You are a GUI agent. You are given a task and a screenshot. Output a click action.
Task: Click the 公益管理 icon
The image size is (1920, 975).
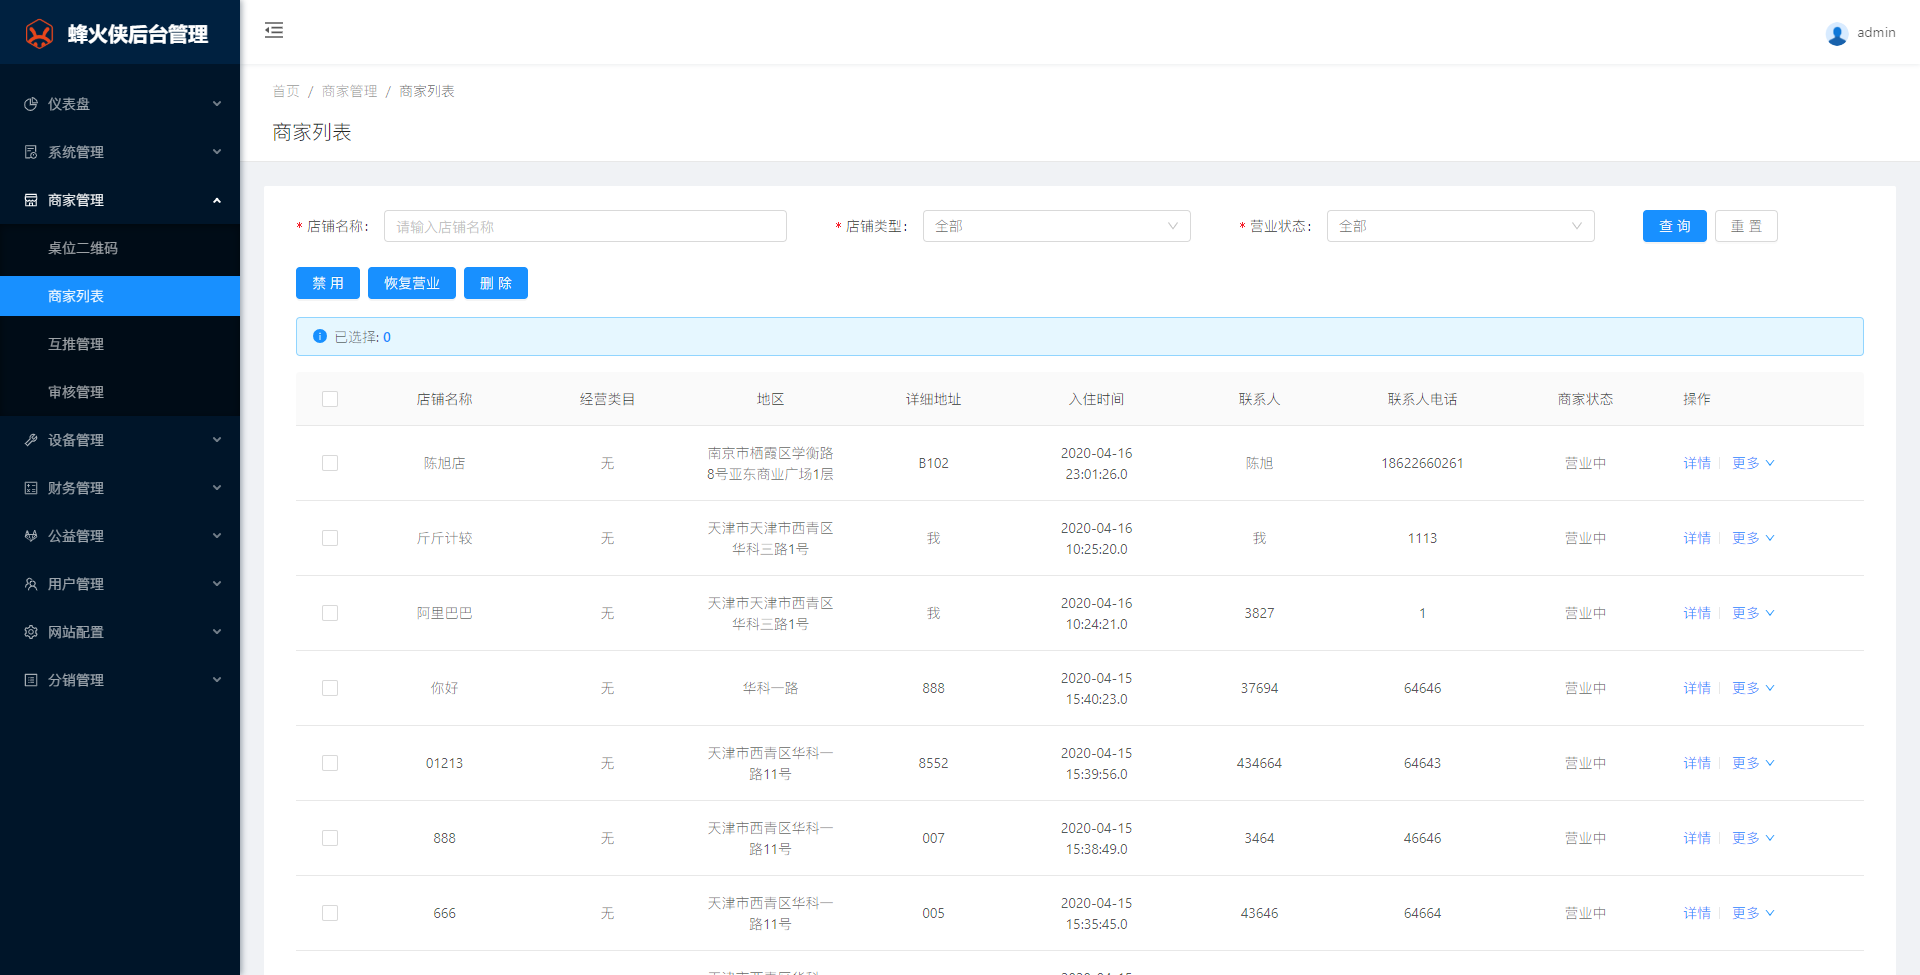[31, 536]
